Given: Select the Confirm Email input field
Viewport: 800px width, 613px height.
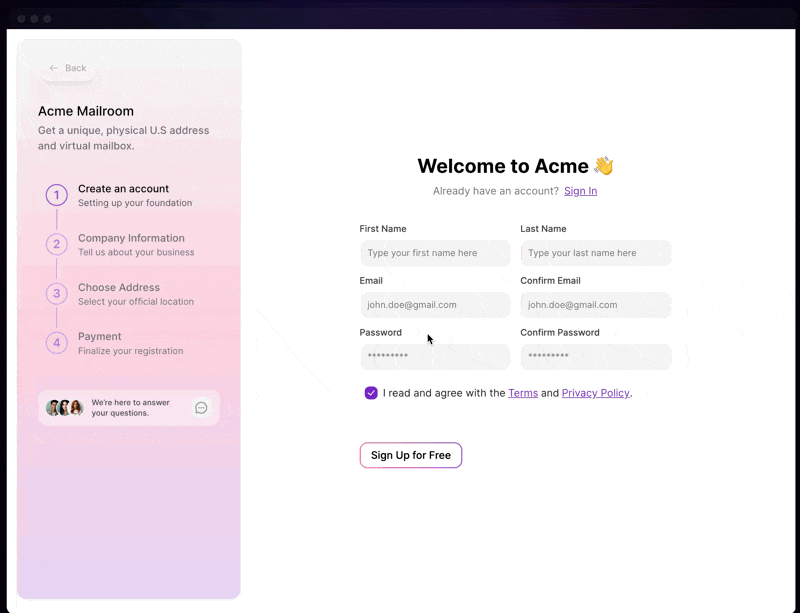Looking at the screenshot, I should coord(596,305).
